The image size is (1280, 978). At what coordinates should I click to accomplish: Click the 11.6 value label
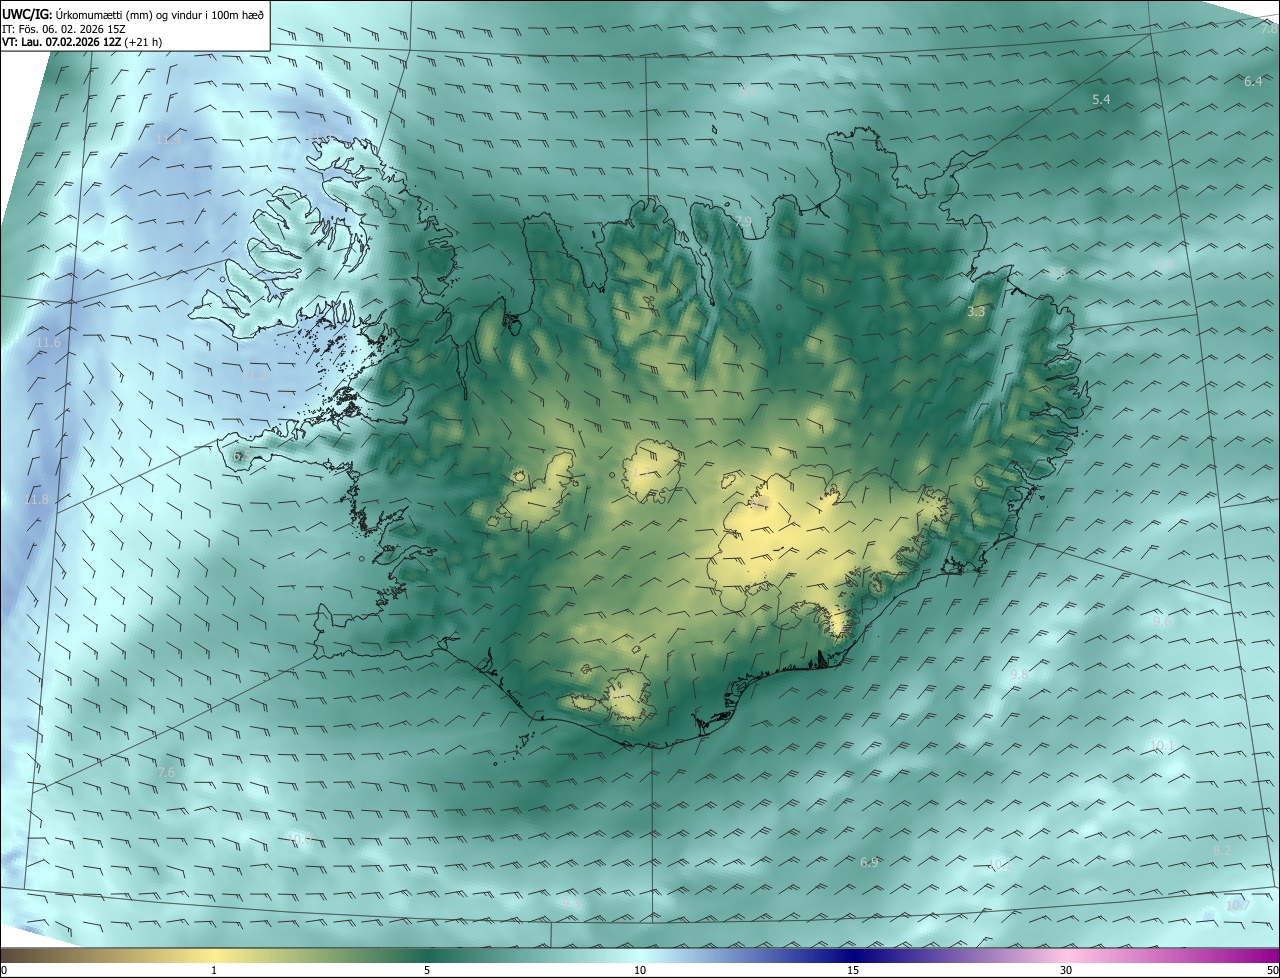(x=48, y=343)
